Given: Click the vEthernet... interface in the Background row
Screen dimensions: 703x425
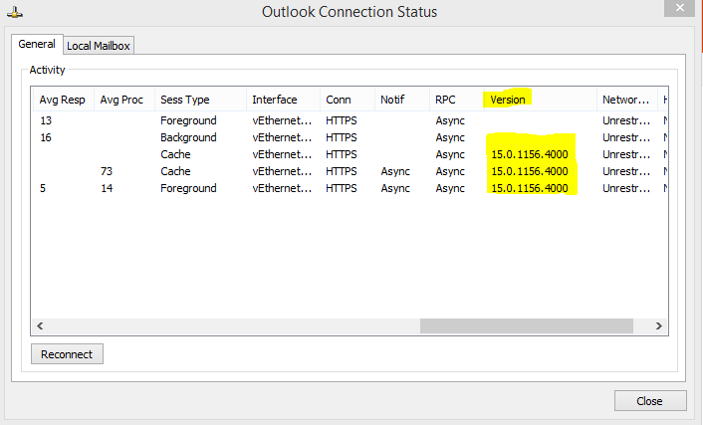Looking at the screenshot, I should tap(282, 138).
